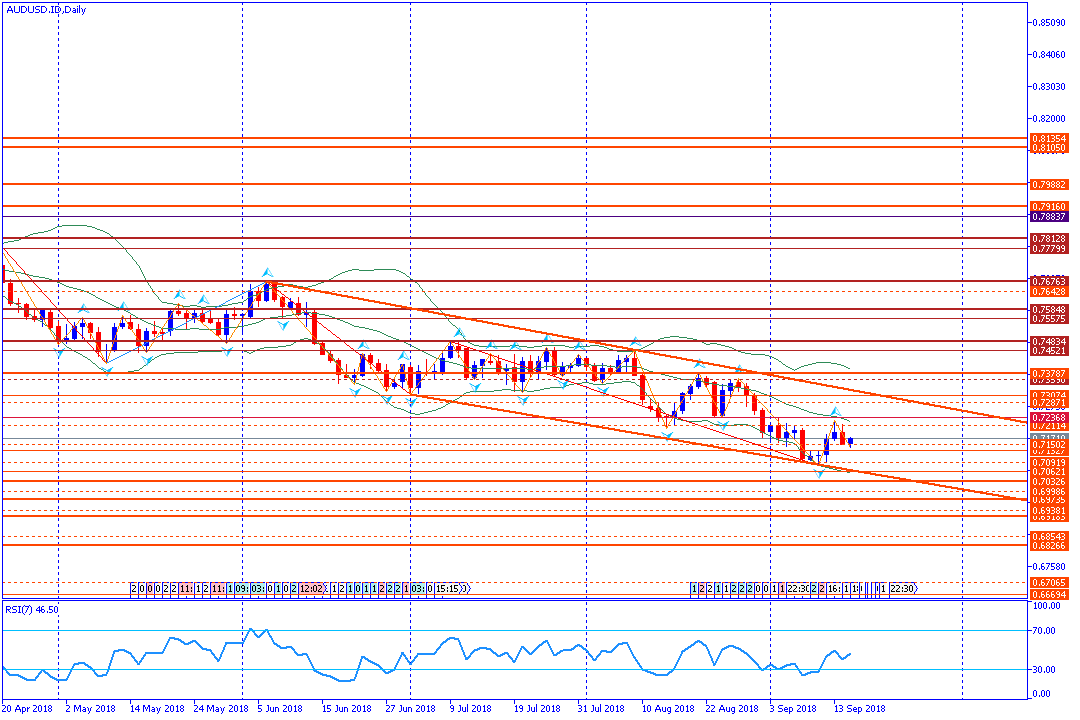Viewport: 1080px width, 720px height.
Task: Select the 0.72871 price level label
Action: pos(1048,402)
